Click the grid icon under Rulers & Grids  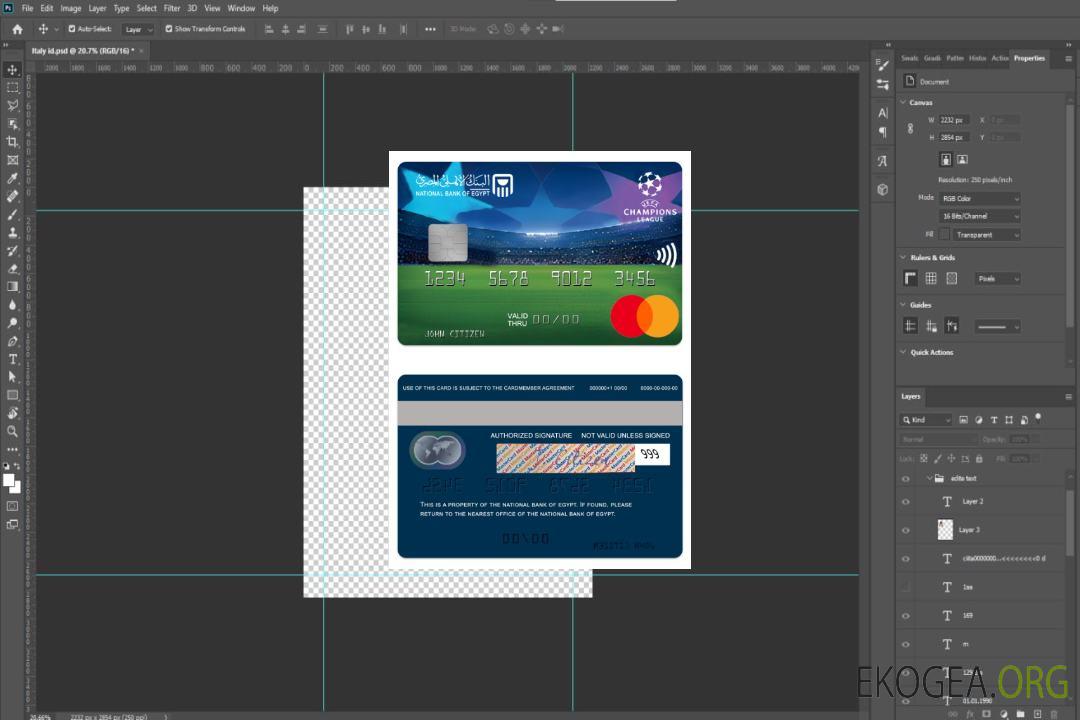tap(931, 278)
